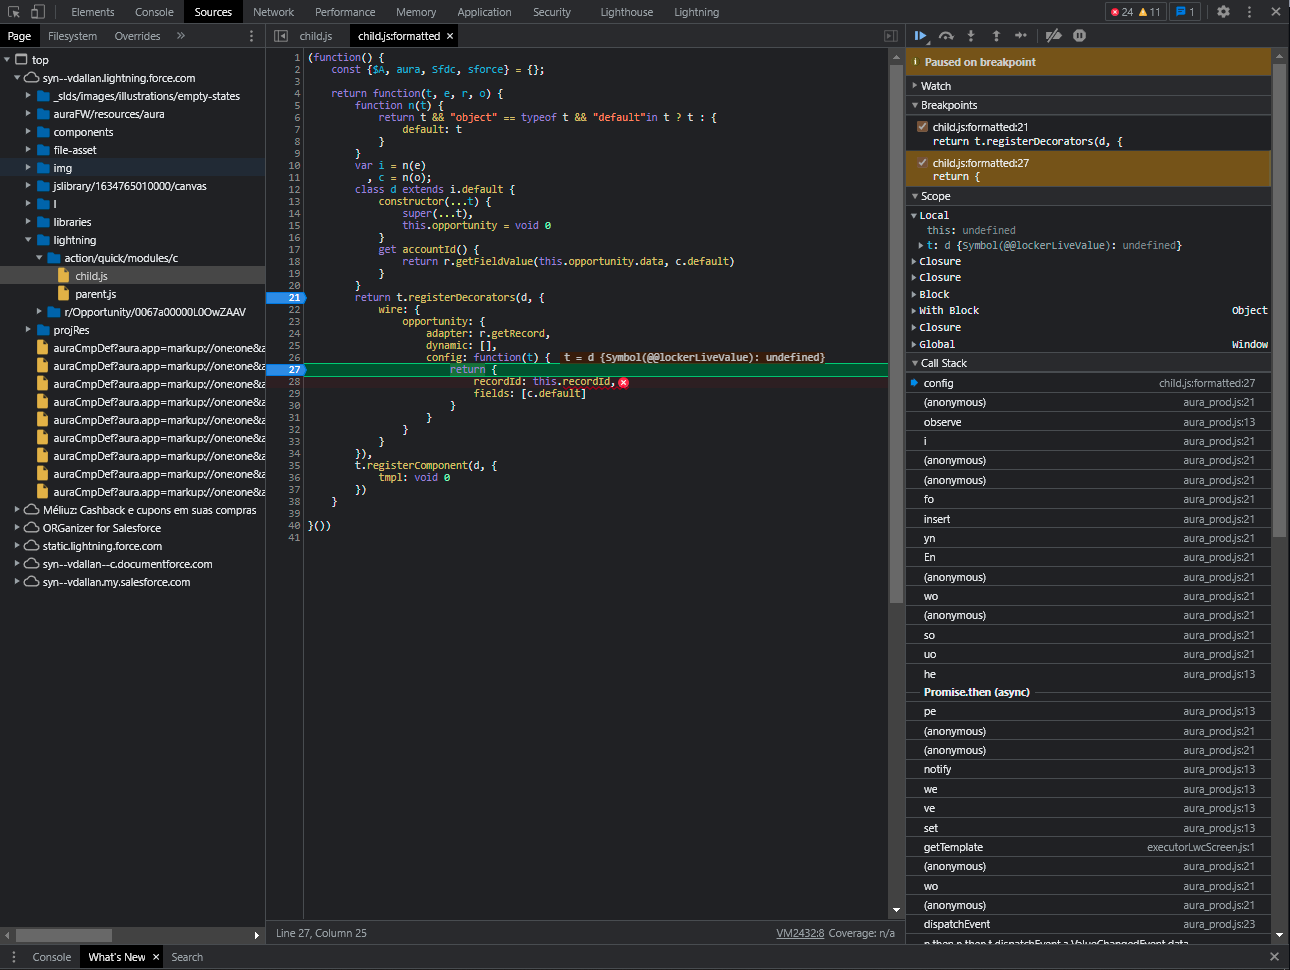Image resolution: width=1290 pixels, height=970 pixels.
Task: Open DevTools more options menu
Action: point(1250,12)
